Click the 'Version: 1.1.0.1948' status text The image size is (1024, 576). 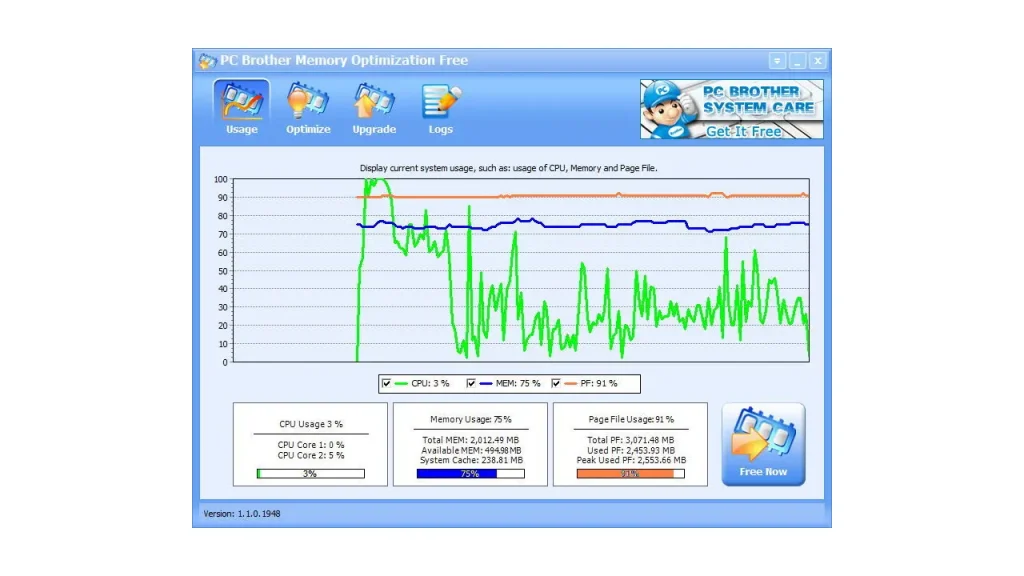click(242, 514)
